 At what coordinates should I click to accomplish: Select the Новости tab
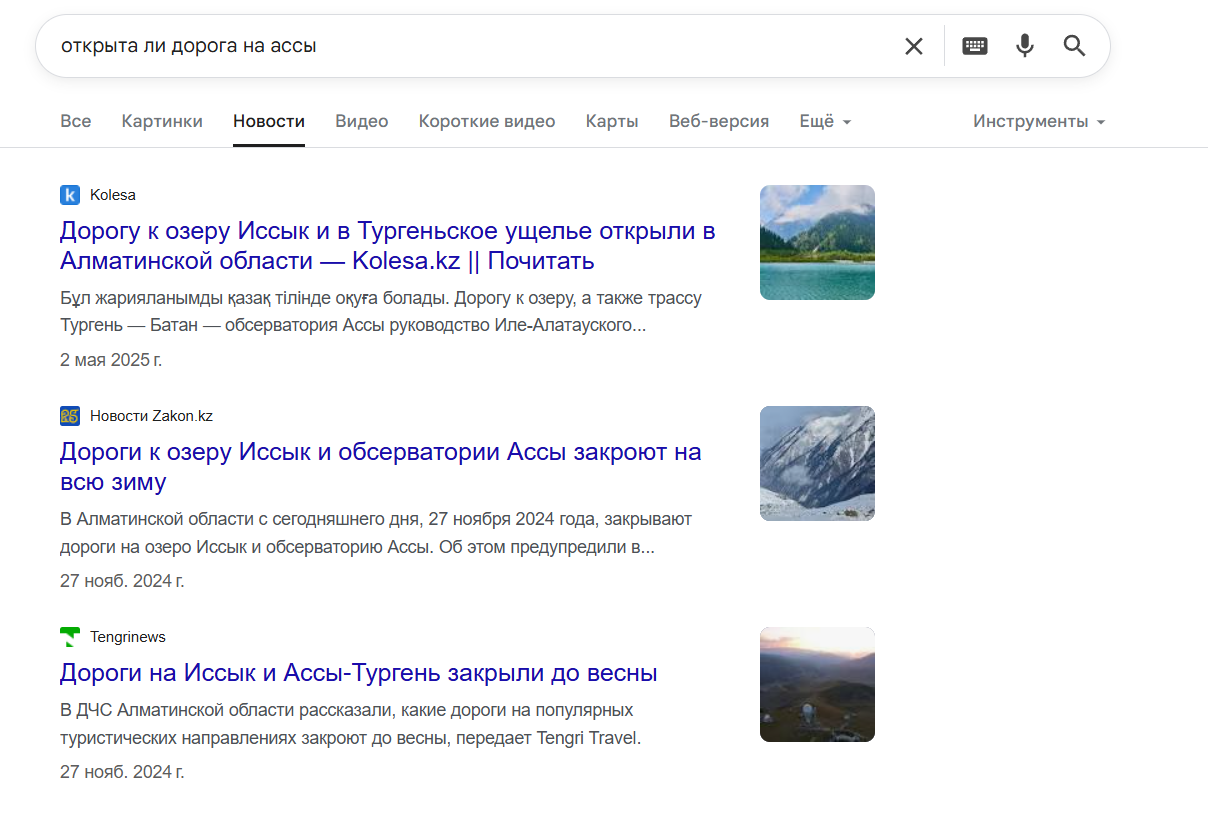click(x=269, y=121)
